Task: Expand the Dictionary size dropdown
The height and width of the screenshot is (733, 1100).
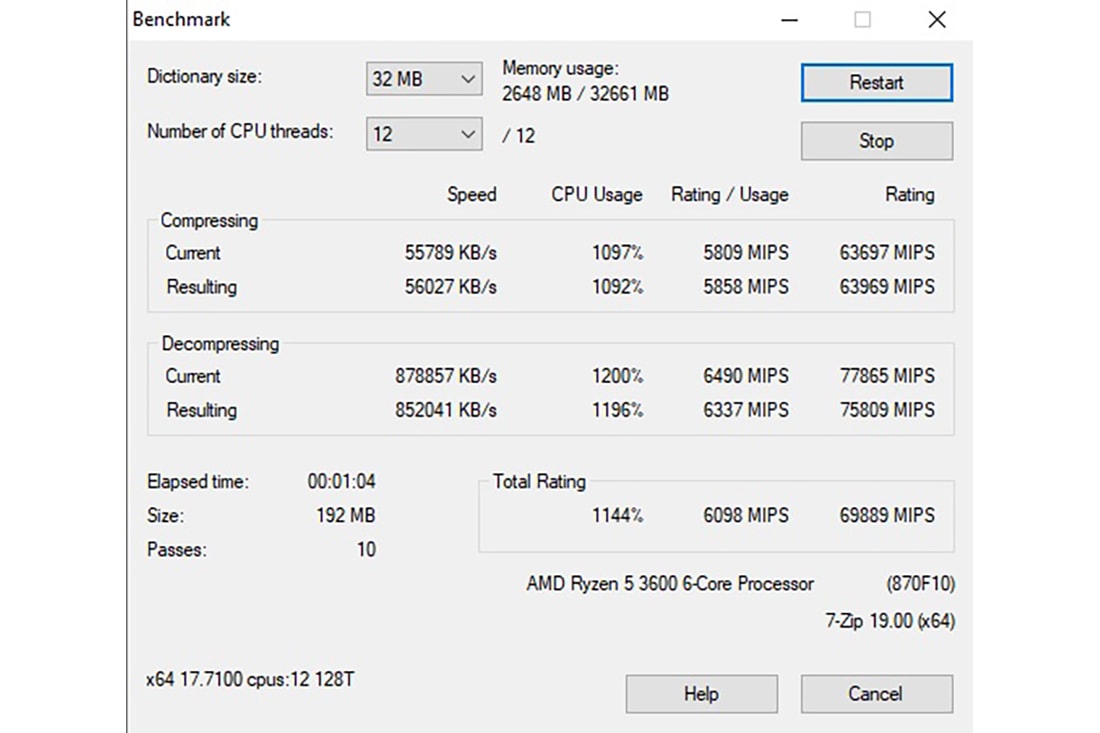Action: pyautogui.click(x=424, y=79)
